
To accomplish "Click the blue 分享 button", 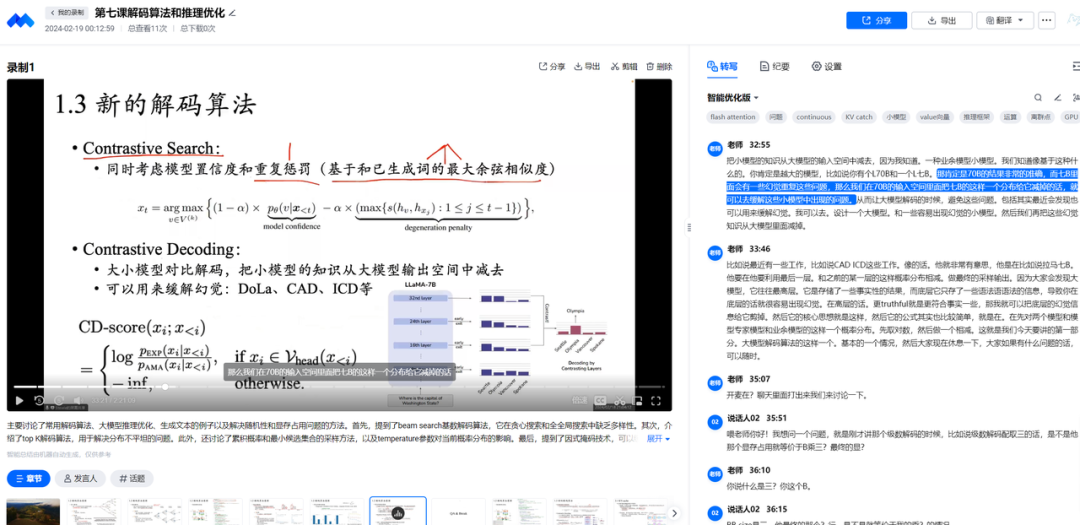I will click(877, 21).
